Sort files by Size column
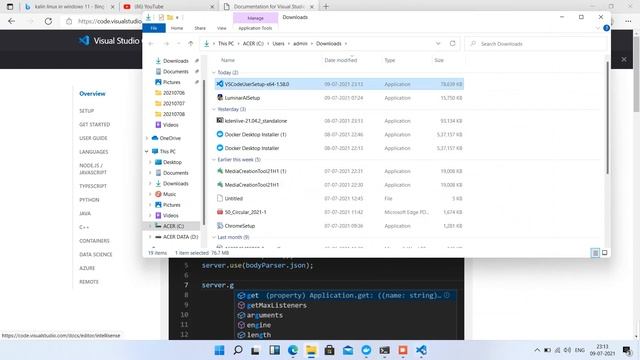 coord(439,60)
